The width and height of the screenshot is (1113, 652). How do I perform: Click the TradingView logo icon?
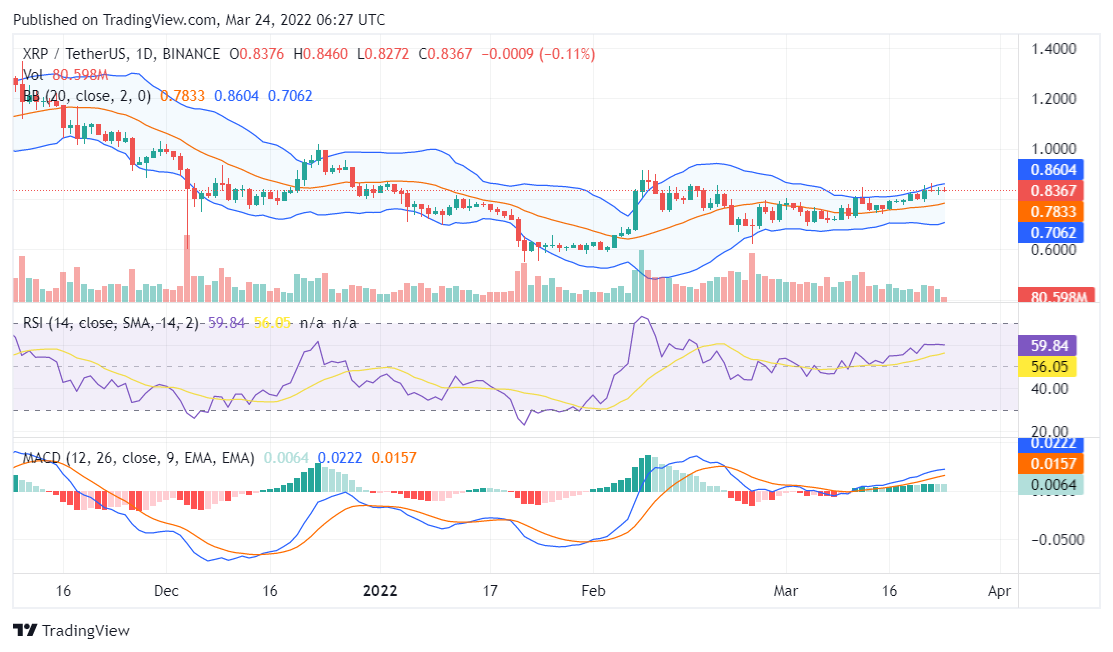click(24, 631)
